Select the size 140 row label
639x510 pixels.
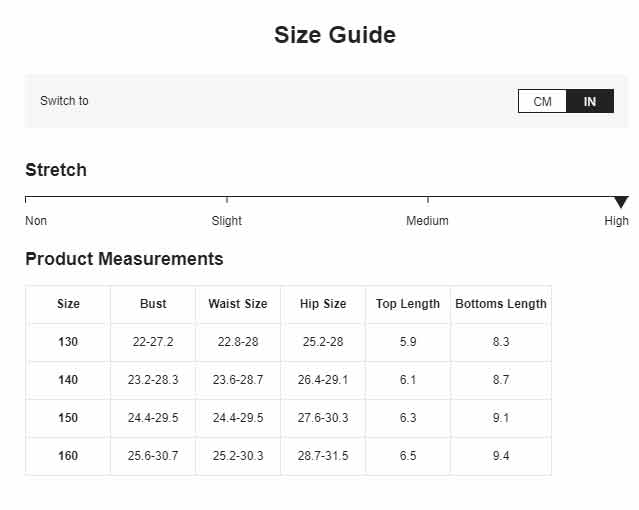coord(68,380)
